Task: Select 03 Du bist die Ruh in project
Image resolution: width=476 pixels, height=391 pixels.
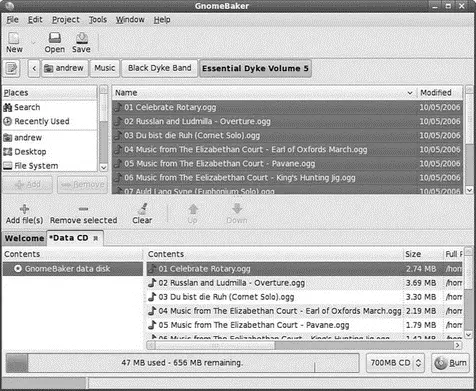Action: pyautogui.click(x=304, y=297)
